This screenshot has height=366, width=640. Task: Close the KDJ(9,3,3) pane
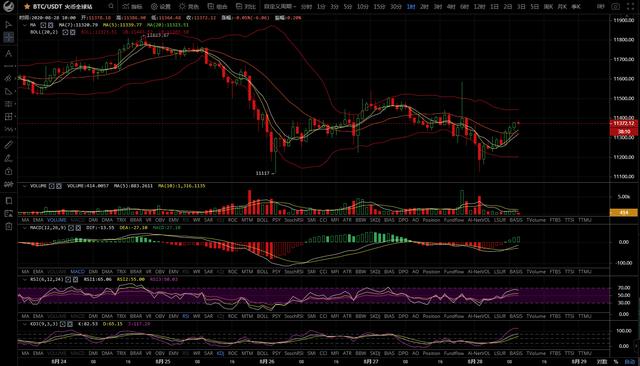69,324
